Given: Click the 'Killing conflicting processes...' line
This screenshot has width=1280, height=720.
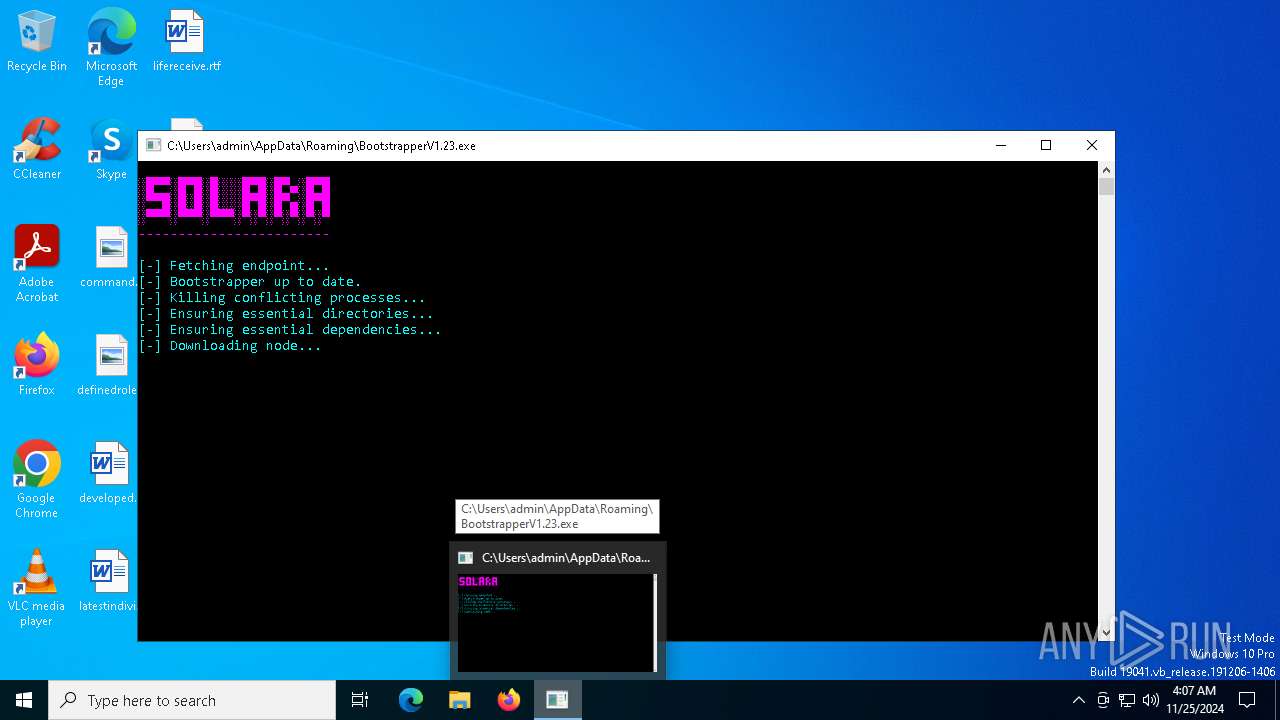Looking at the screenshot, I should click(x=282, y=298).
